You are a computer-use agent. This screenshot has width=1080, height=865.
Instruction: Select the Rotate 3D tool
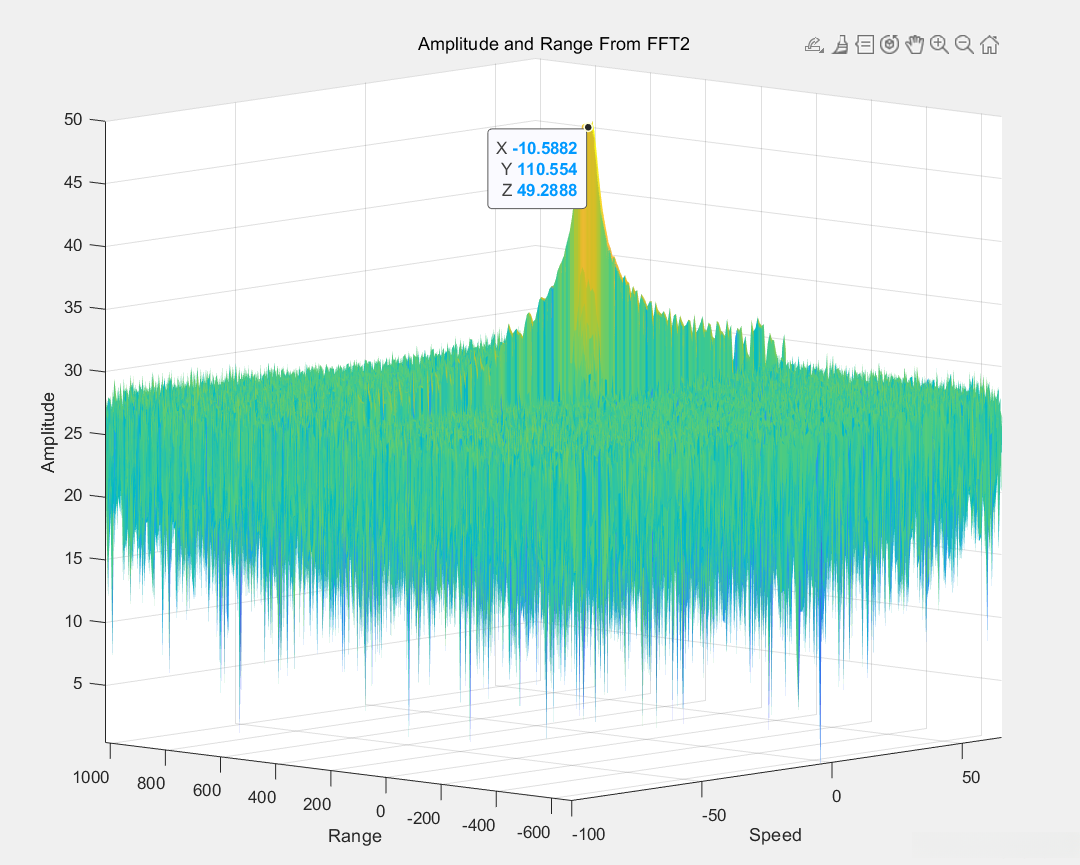889,45
